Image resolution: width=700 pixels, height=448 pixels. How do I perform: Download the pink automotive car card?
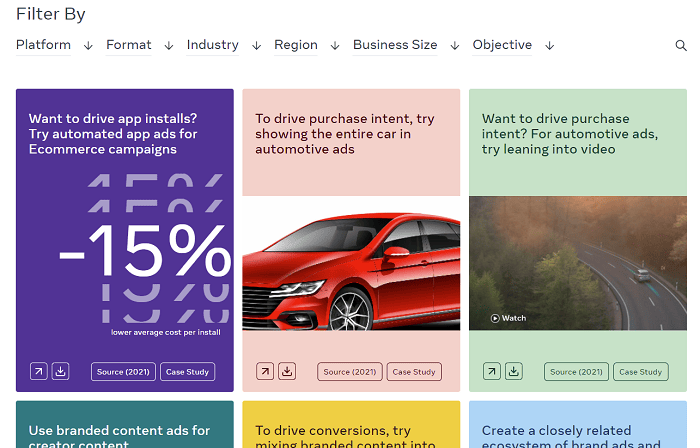(287, 371)
